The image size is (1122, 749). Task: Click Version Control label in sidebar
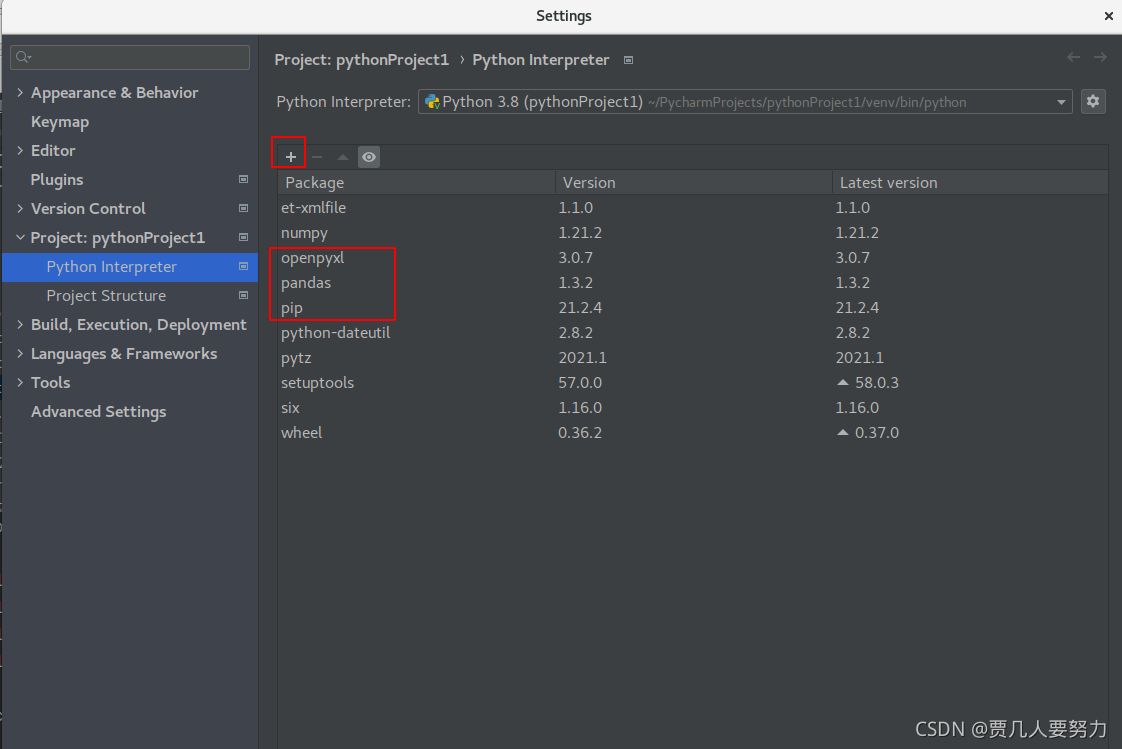(x=88, y=208)
